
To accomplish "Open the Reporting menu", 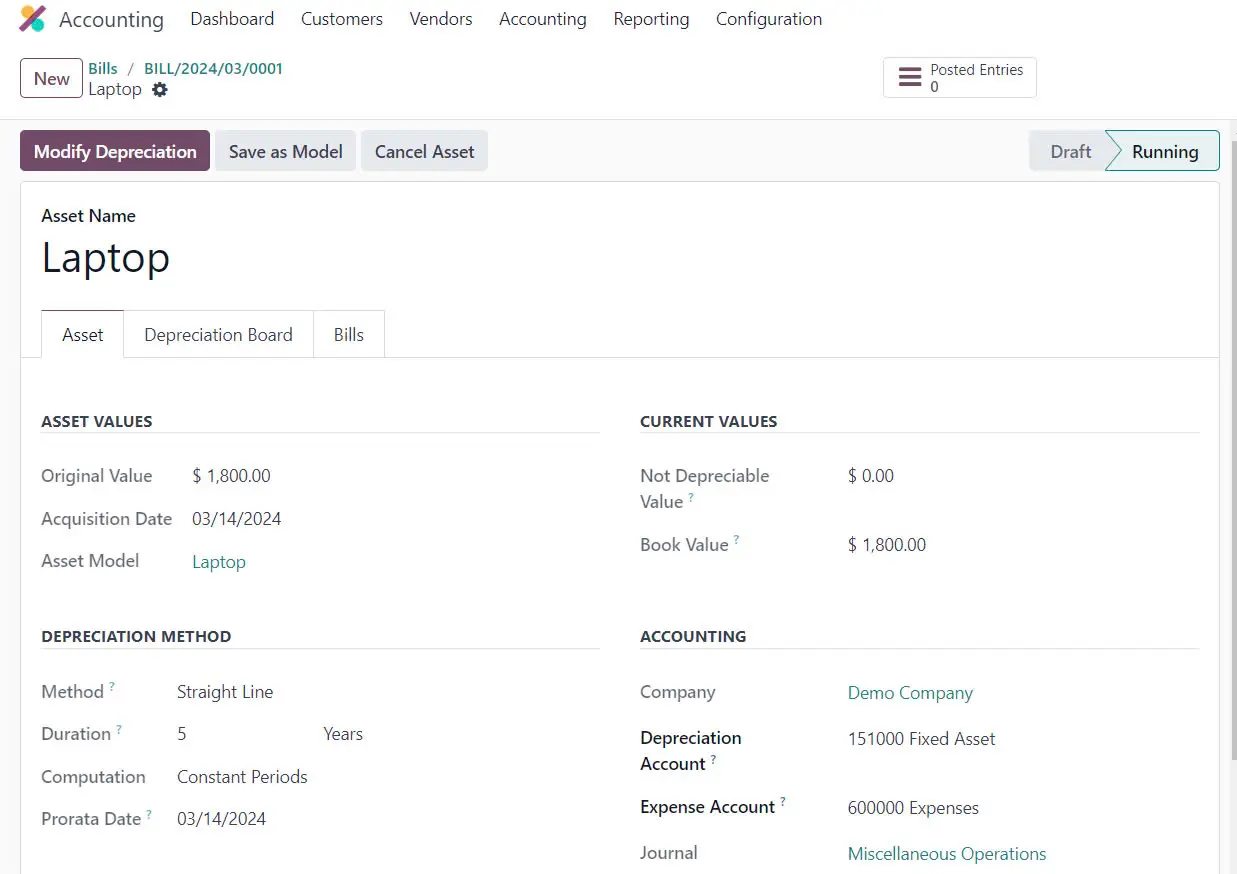I will 651,19.
